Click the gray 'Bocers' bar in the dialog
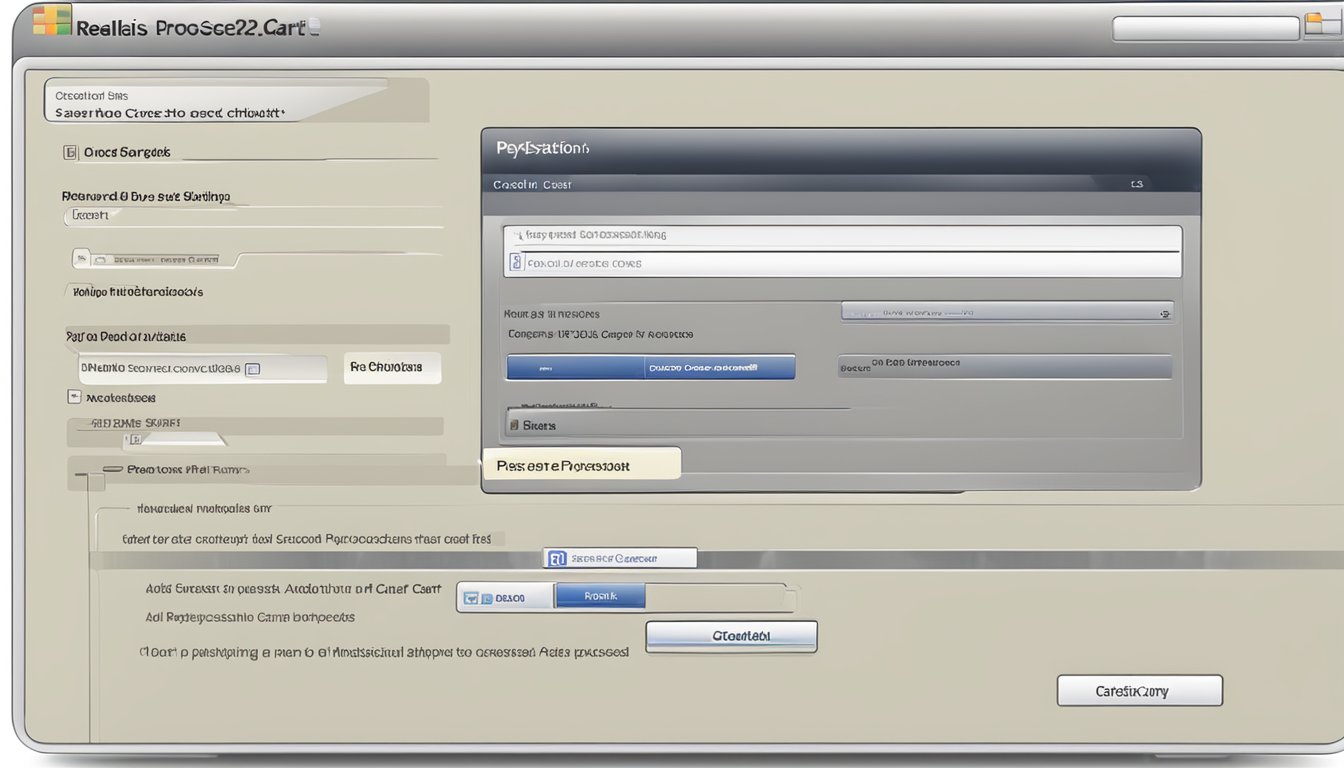Viewport: 1344px width, 768px height. 1004,366
